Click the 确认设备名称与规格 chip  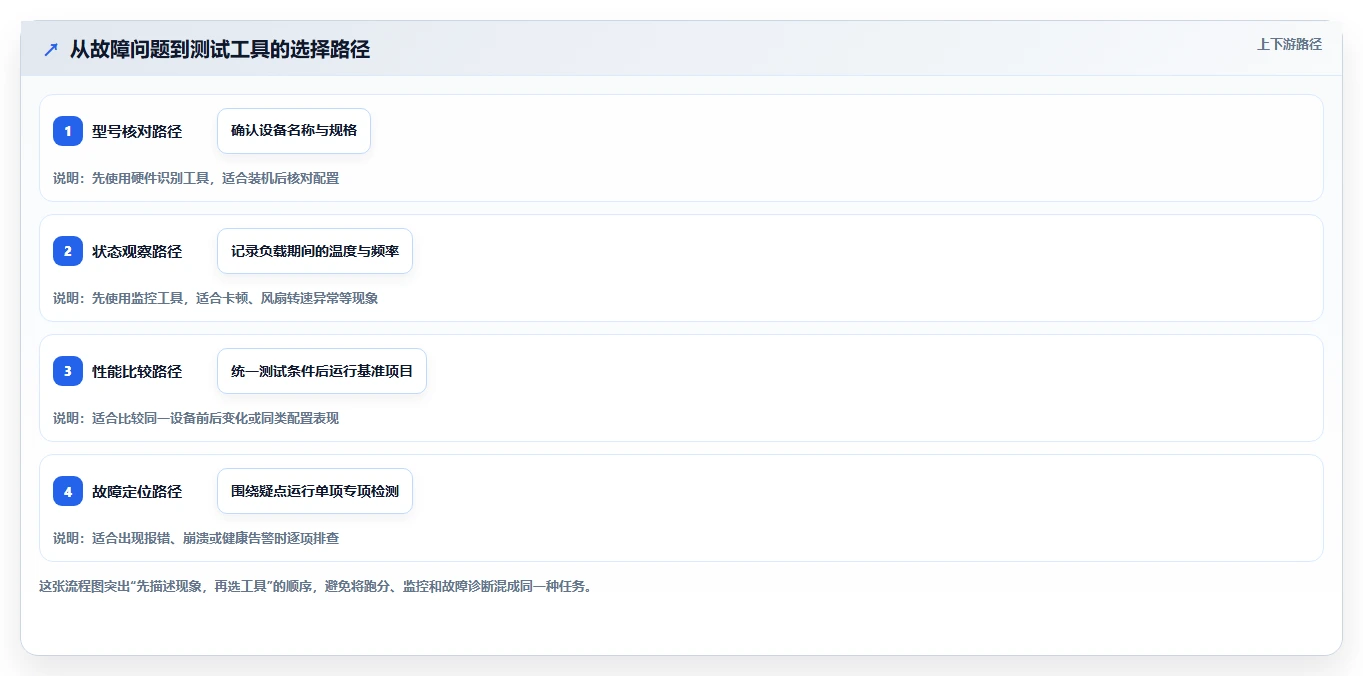pyautogui.click(x=294, y=131)
